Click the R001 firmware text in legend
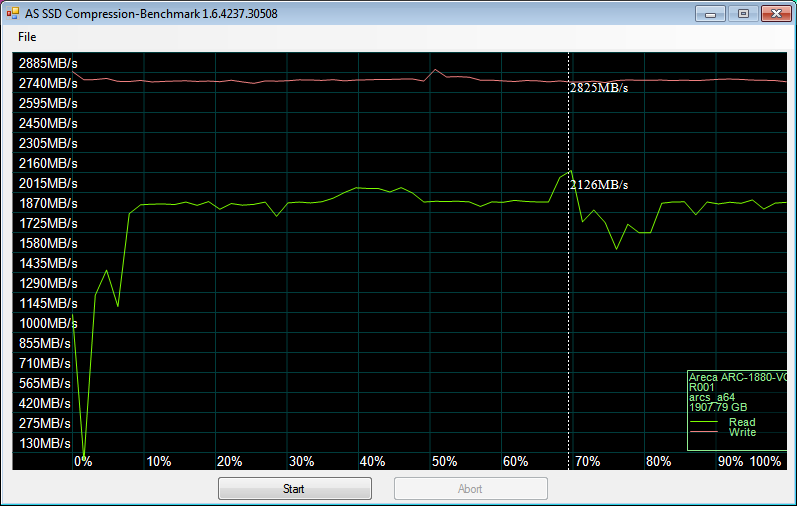The height and width of the screenshot is (506, 797). click(701, 387)
